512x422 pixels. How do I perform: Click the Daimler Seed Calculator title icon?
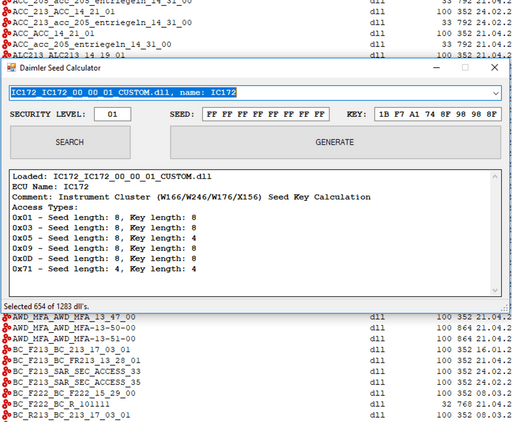(x=11, y=68)
